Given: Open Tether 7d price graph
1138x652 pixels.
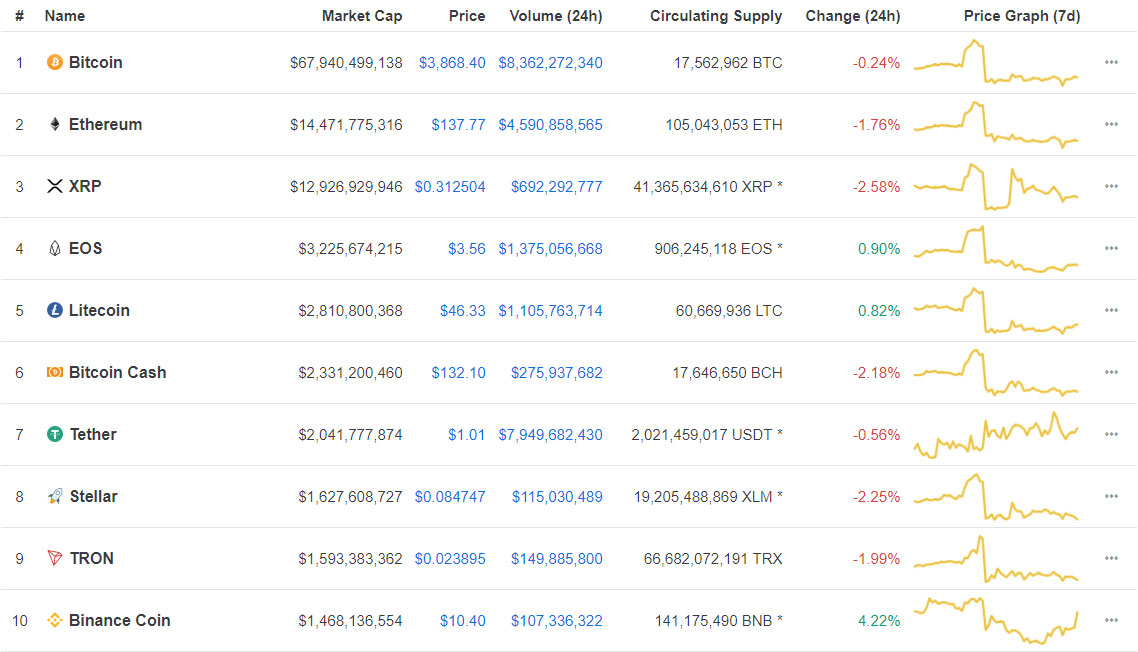Looking at the screenshot, I should tap(996, 435).
